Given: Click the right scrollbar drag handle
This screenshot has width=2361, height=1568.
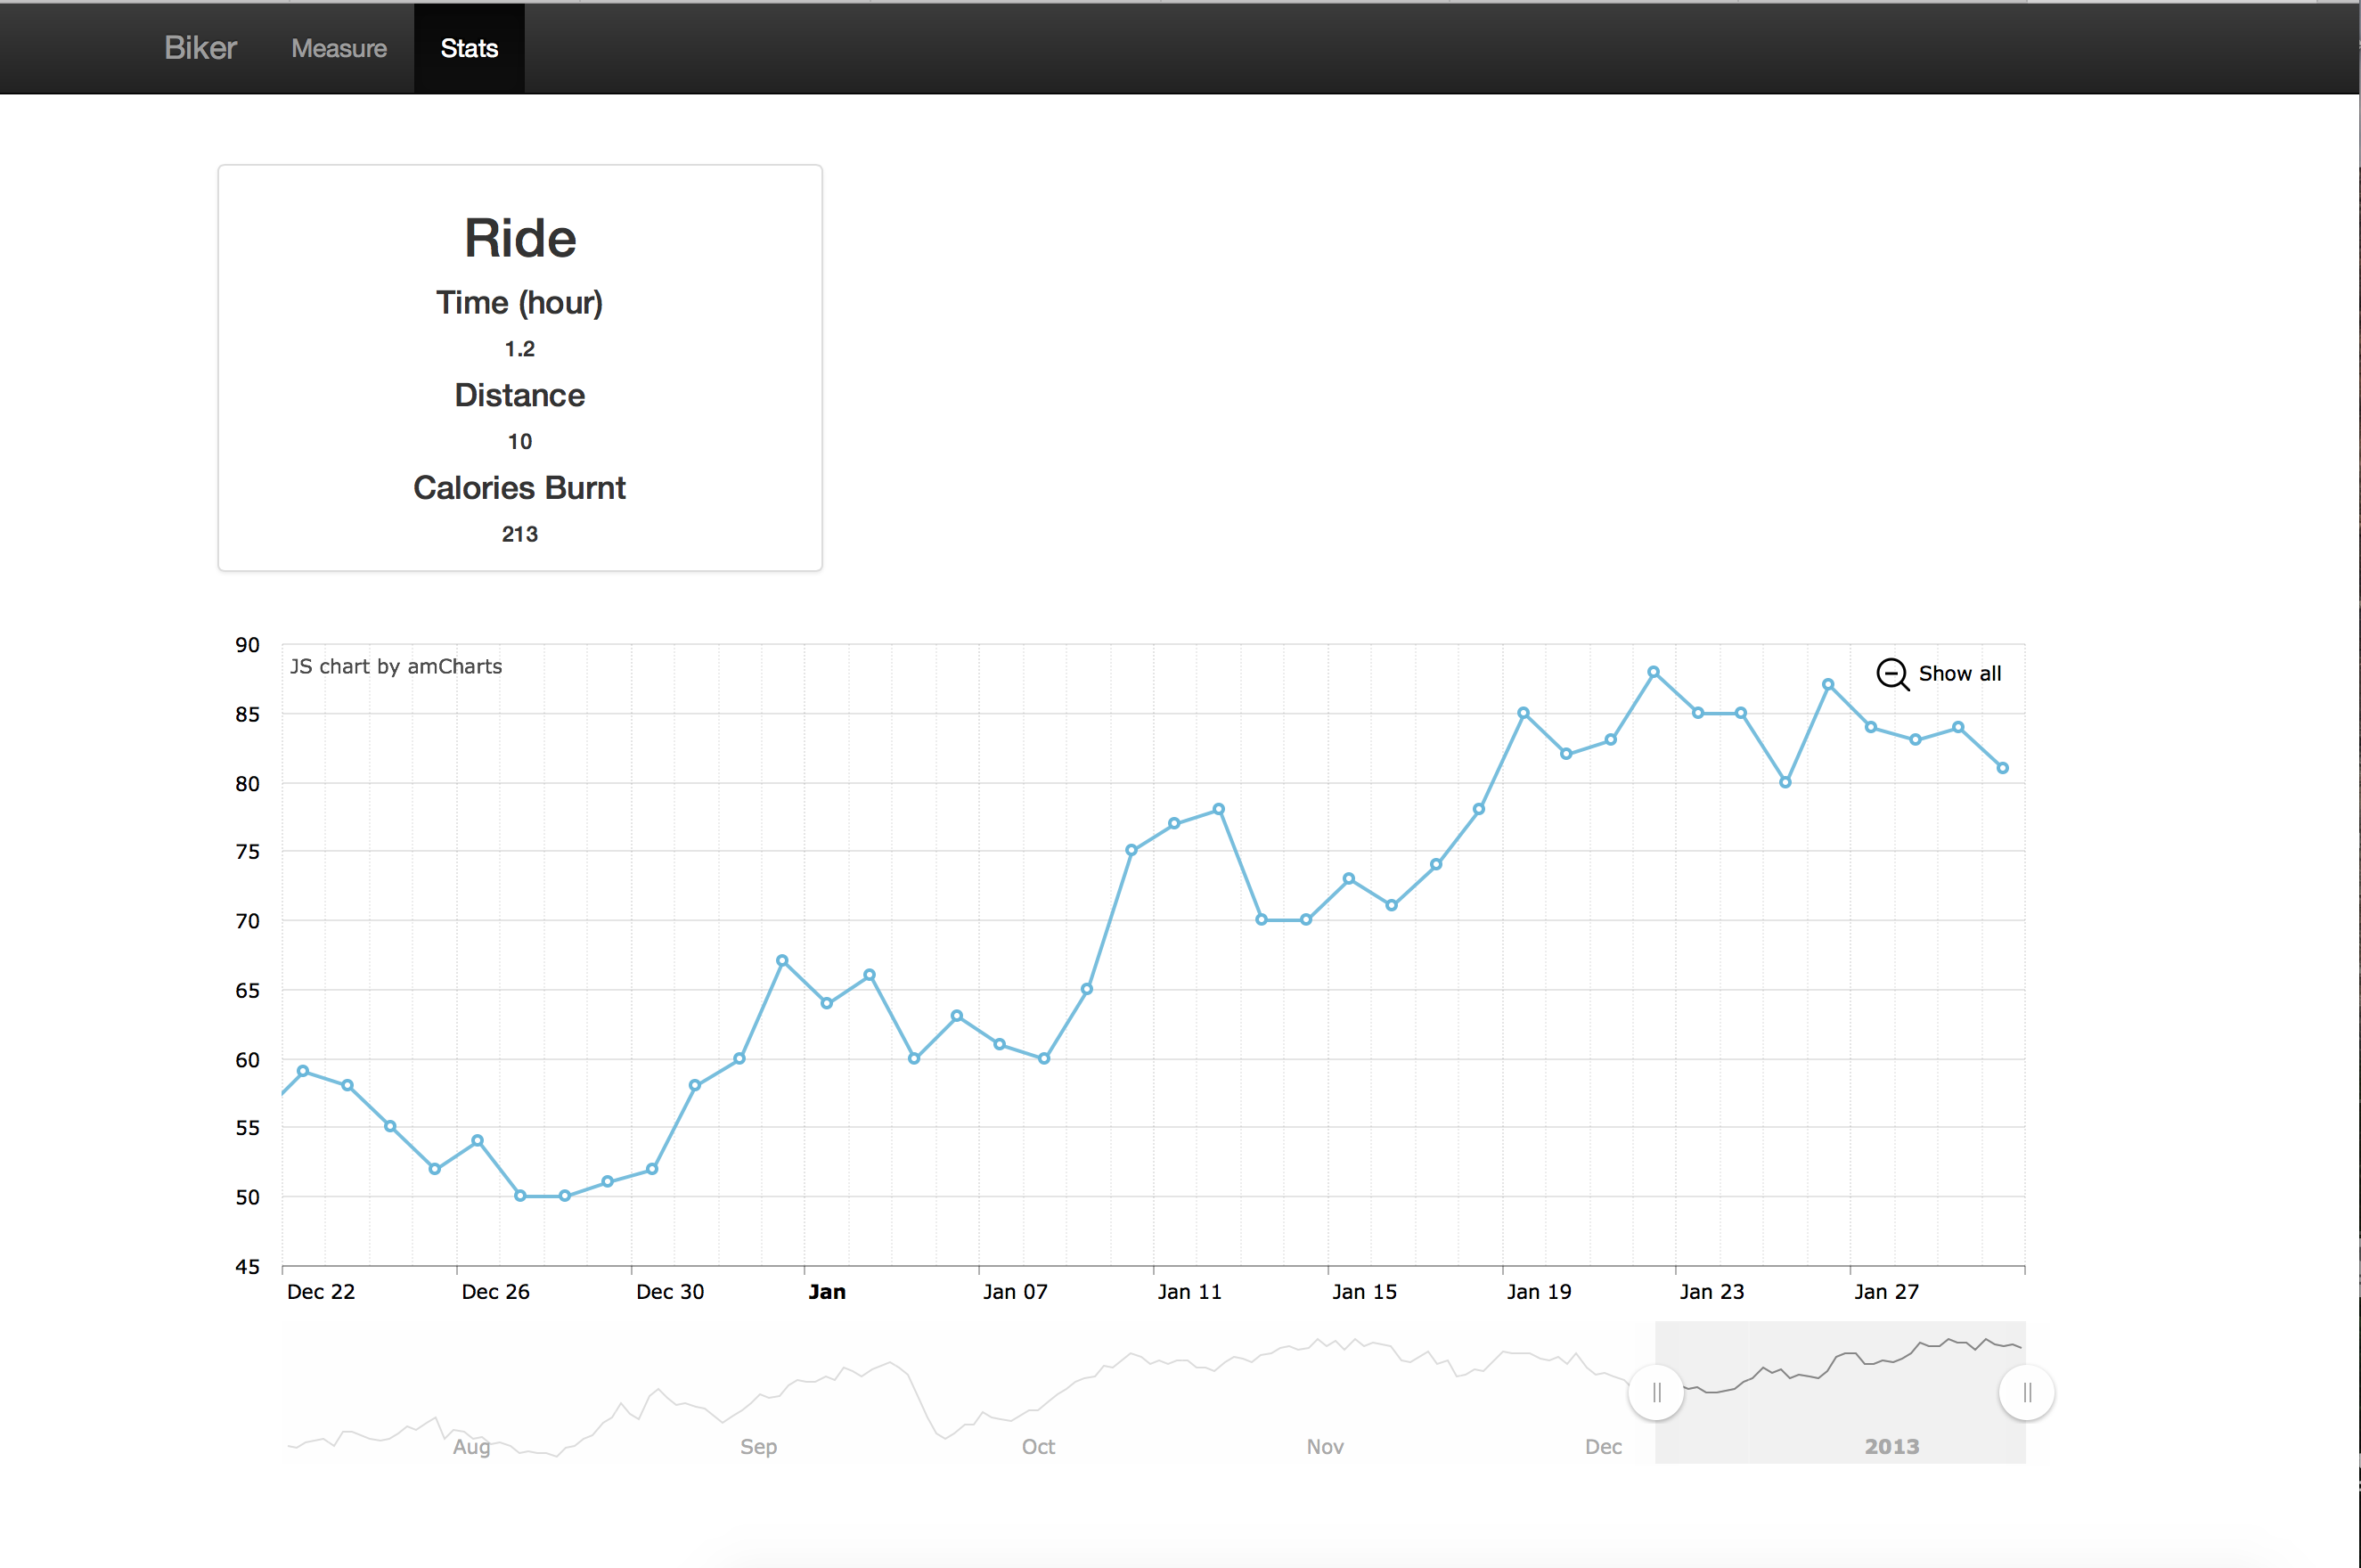Looking at the screenshot, I should [2026, 1392].
